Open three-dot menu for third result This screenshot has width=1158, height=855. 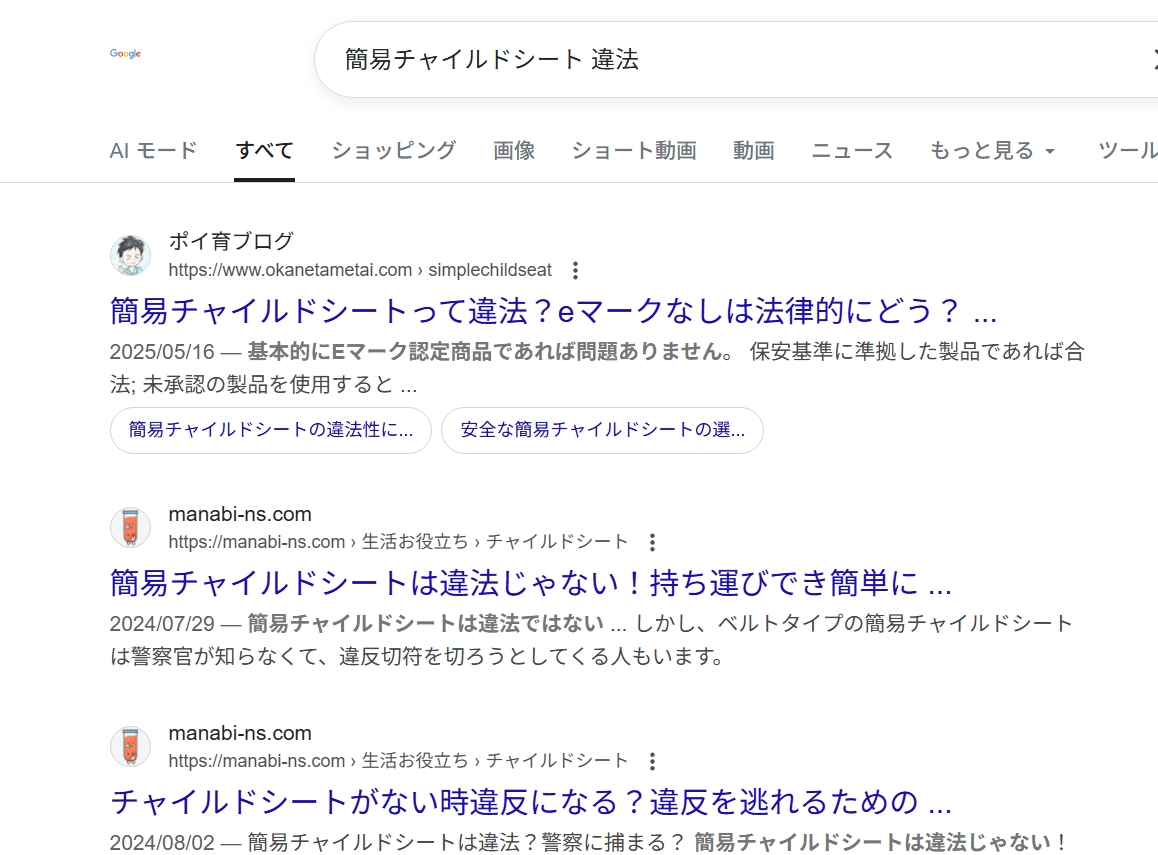coord(652,761)
